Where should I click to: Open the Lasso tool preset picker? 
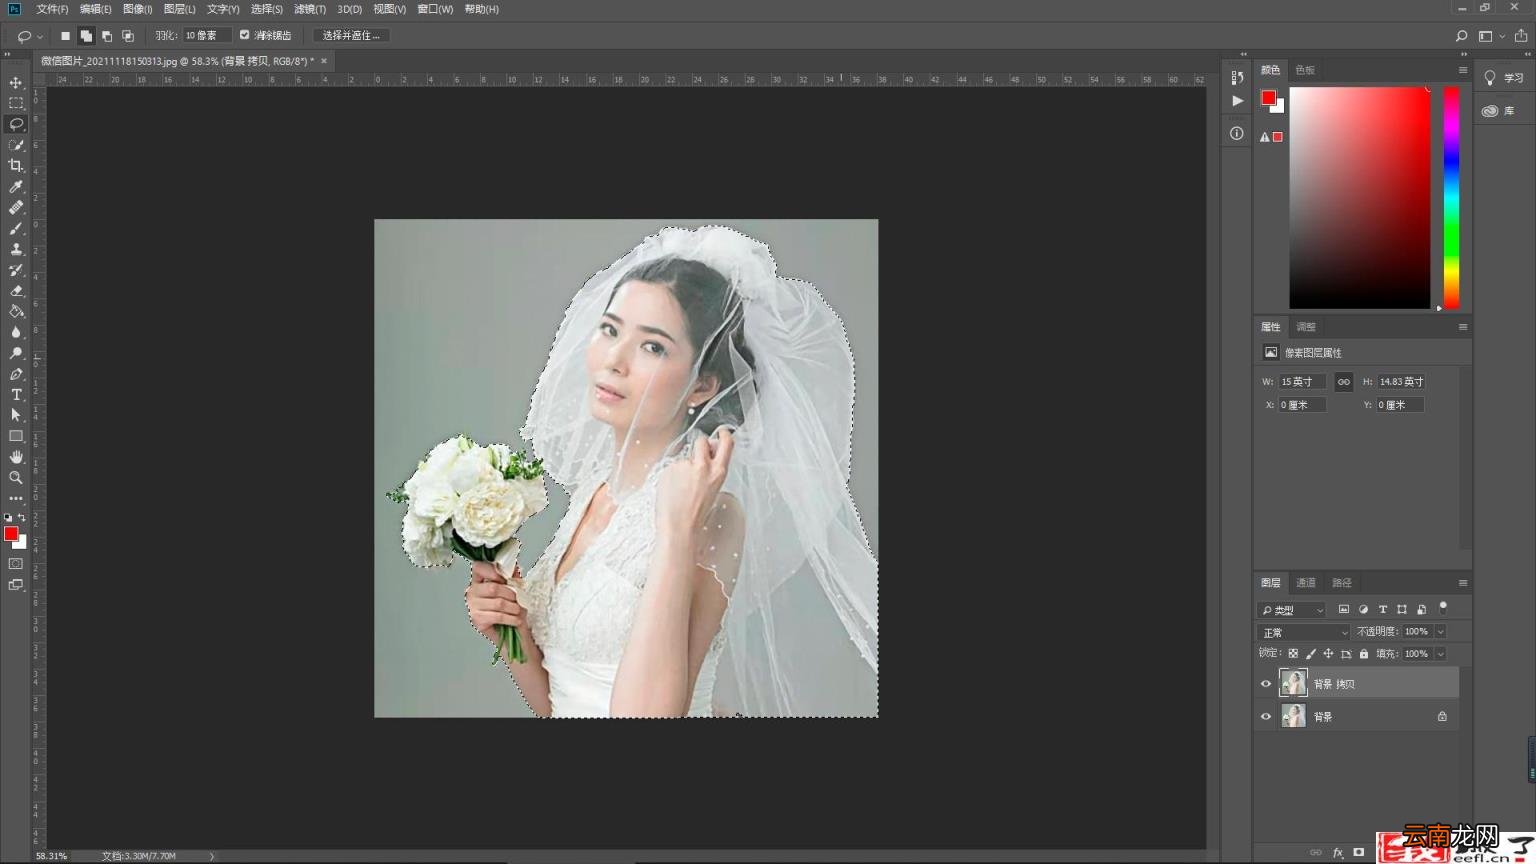[29, 36]
